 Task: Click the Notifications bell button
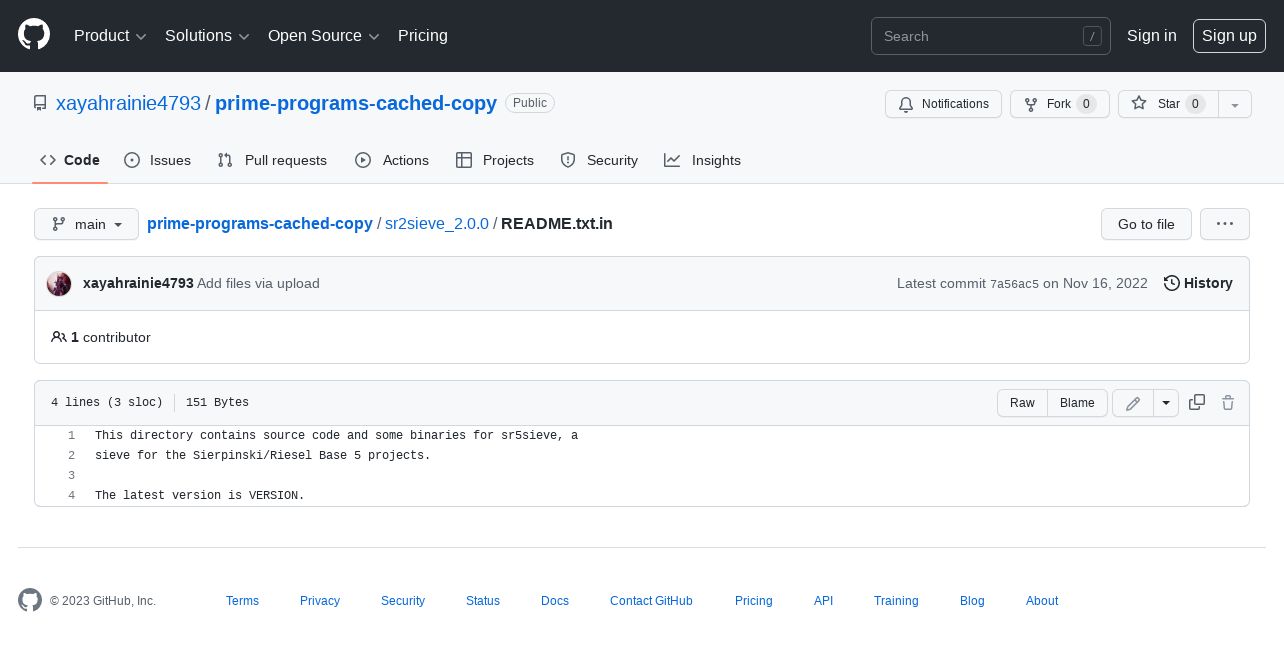point(943,104)
